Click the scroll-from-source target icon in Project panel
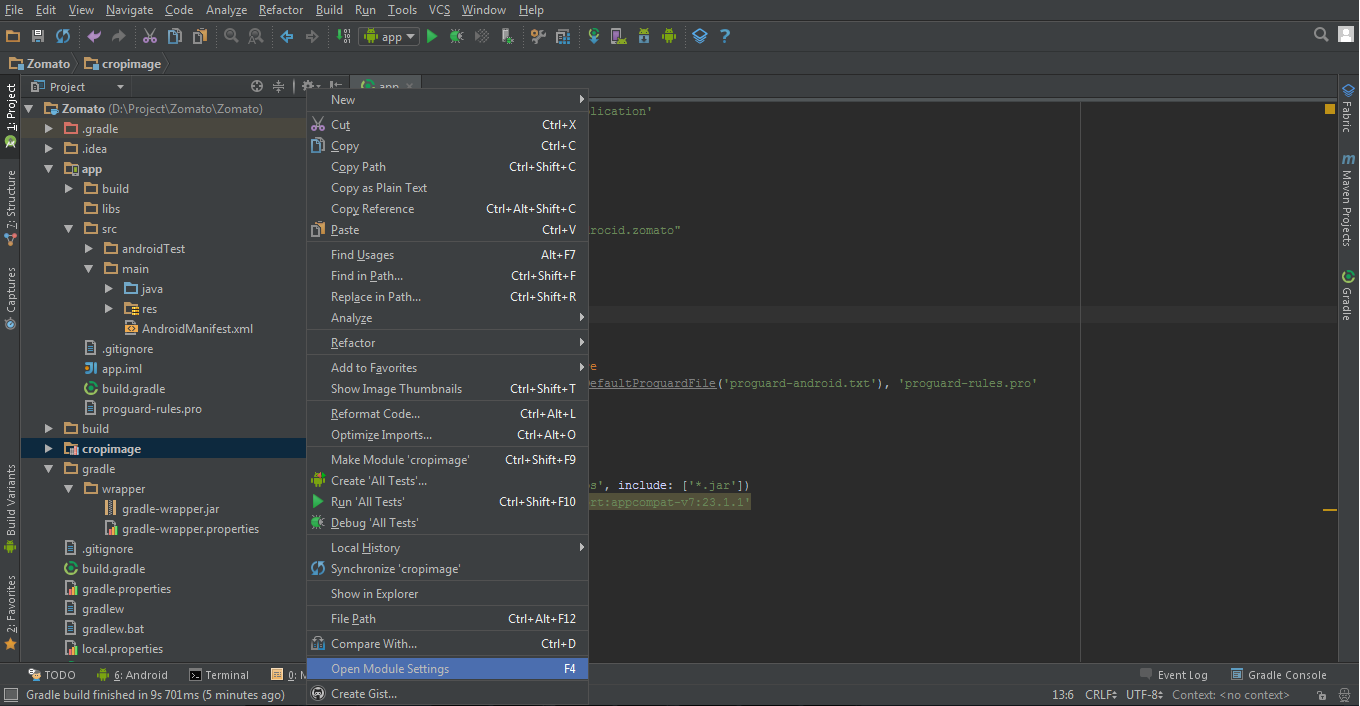 257,87
